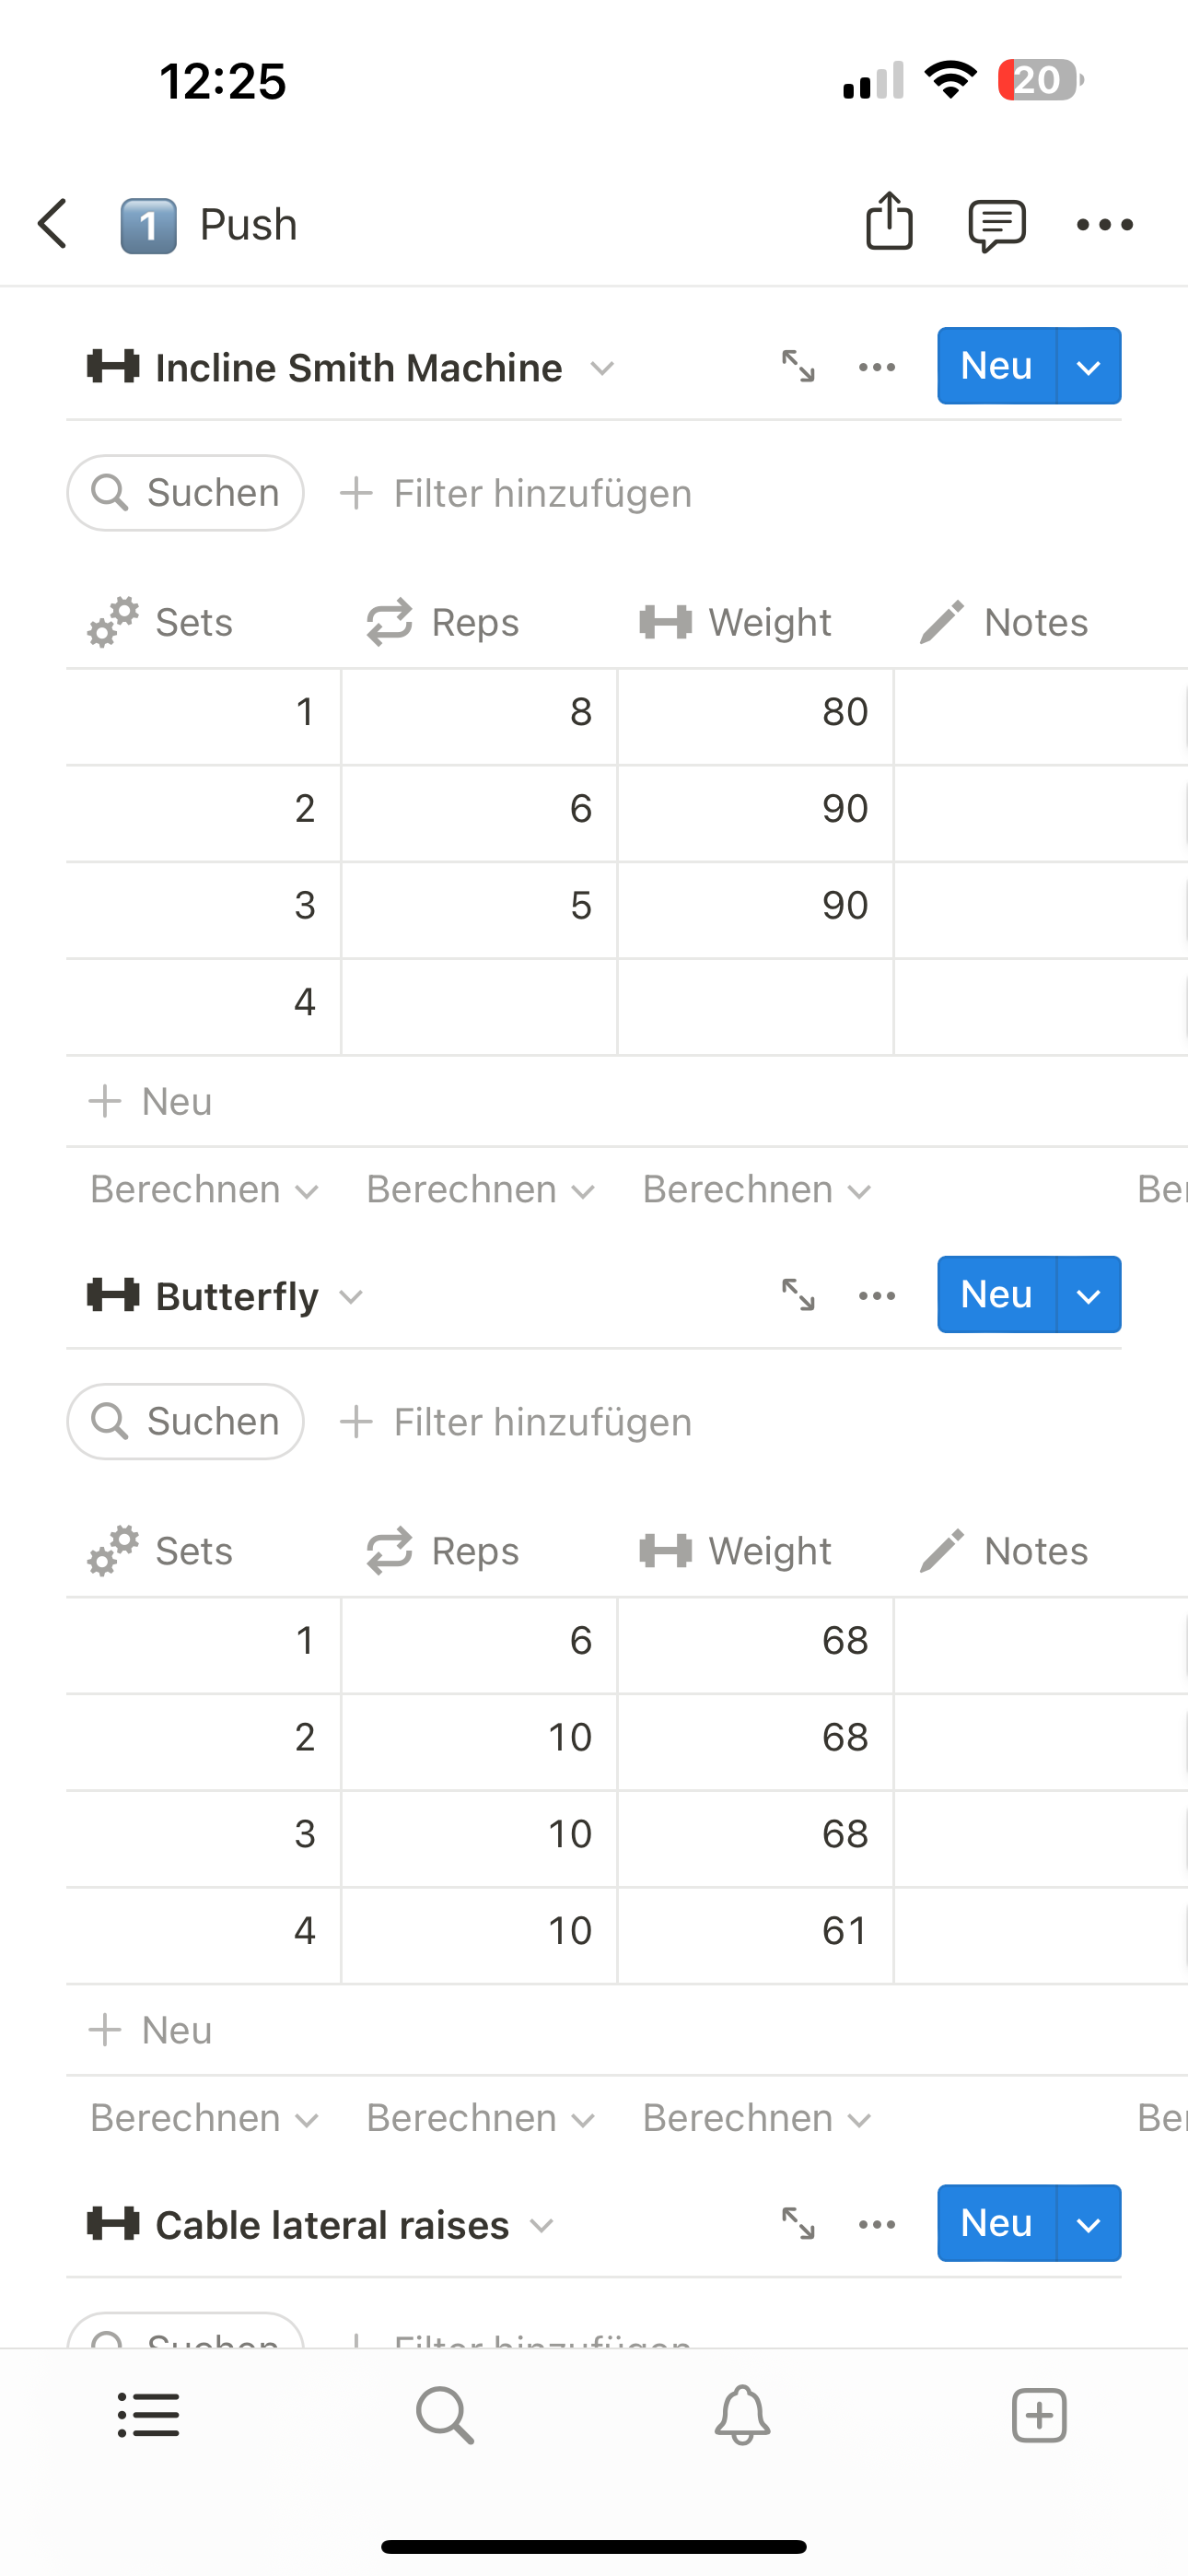This screenshot has width=1188, height=2576.
Task: Open the page options menu
Action: point(1104,223)
